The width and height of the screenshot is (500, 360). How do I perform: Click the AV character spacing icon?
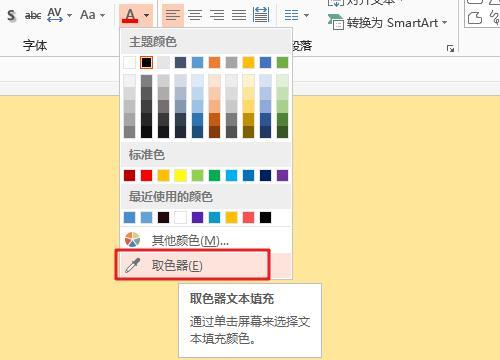pyautogui.click(x=55, y=15)
